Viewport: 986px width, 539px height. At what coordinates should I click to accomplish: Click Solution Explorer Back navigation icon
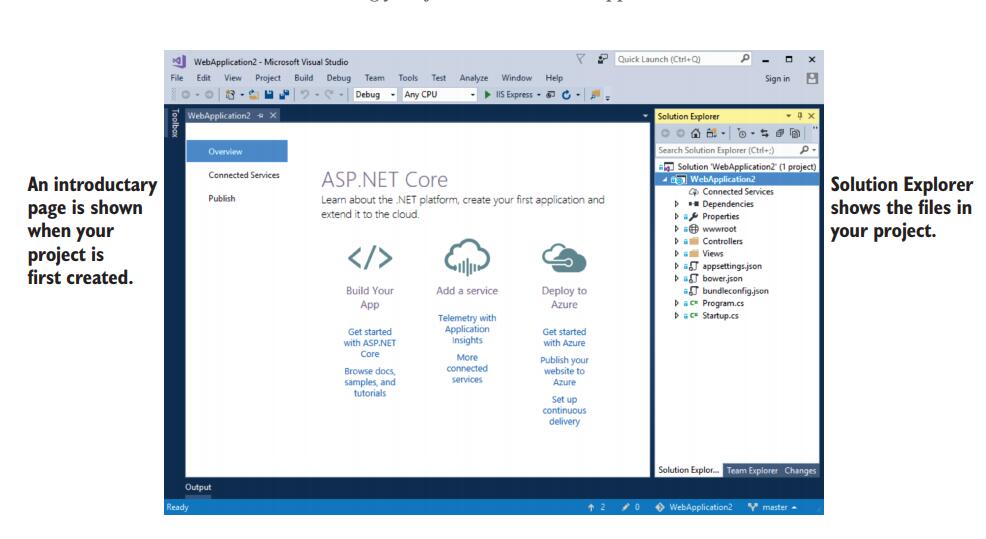[x=665, y=133]
